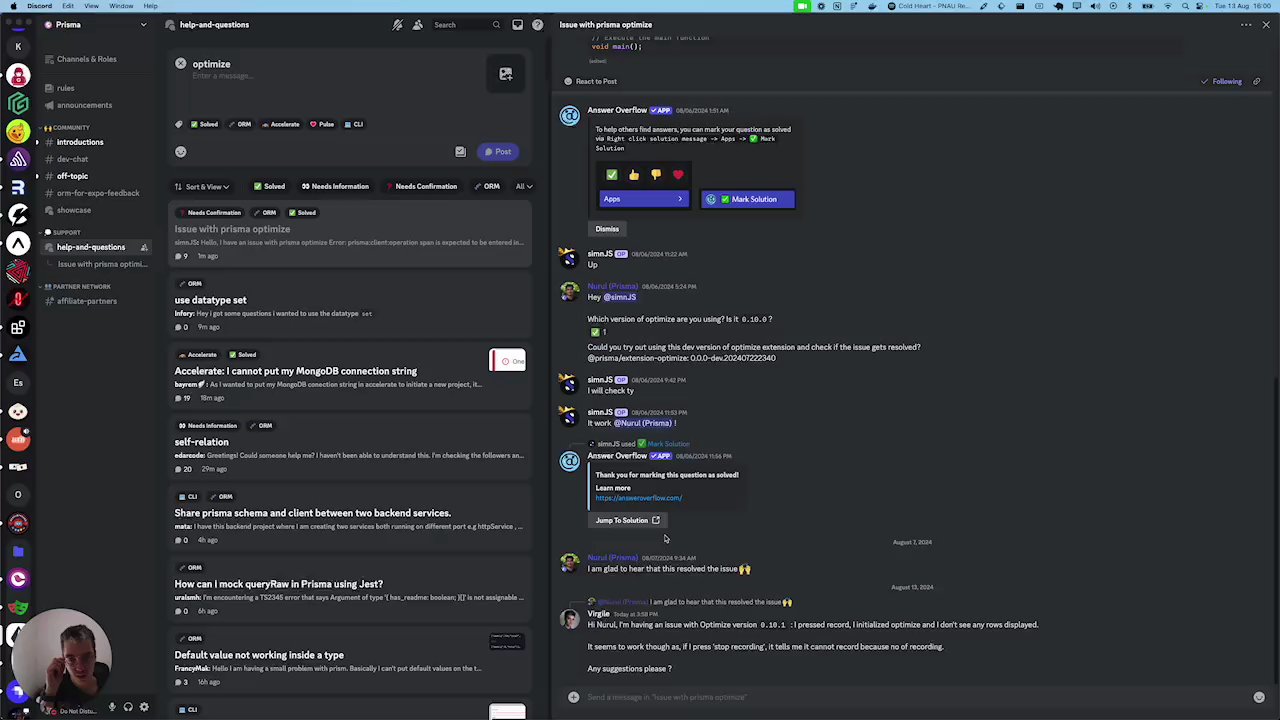Filter posts by Solved tag

coord(269,186)
